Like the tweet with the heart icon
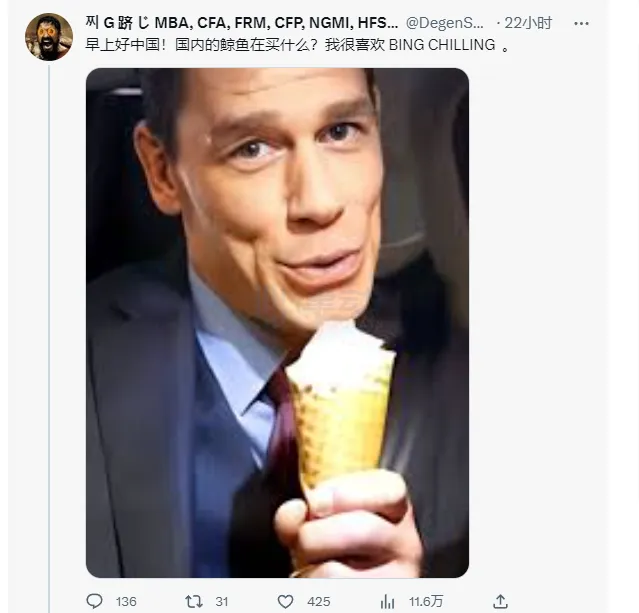The height and width of the screenshot is (613, 639). tap(285, 601)
